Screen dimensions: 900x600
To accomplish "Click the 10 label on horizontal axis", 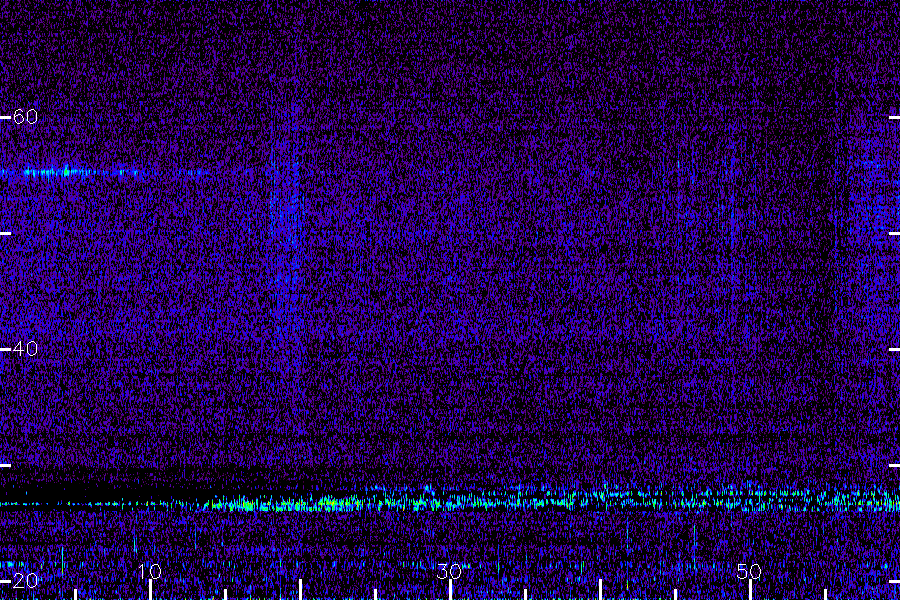I will (x=150, y=572).
